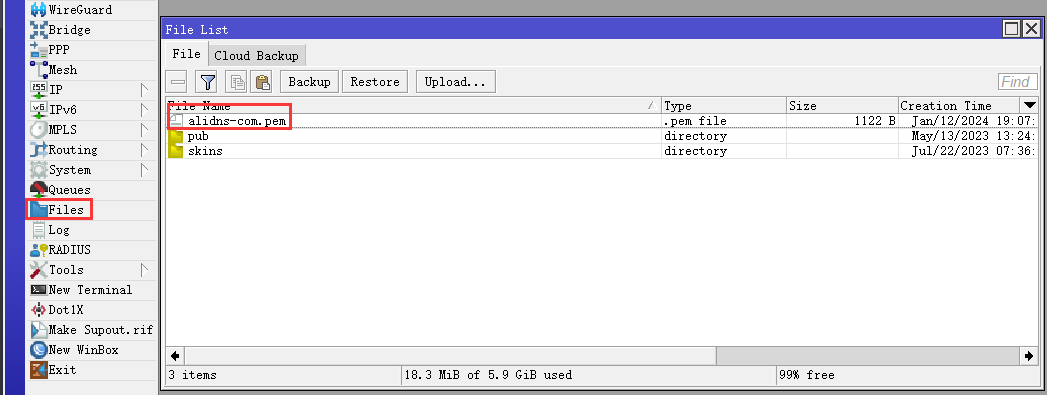Open the Bridge sidebar item
This screenshot has width=1047, height=395.
pos(61,30)
